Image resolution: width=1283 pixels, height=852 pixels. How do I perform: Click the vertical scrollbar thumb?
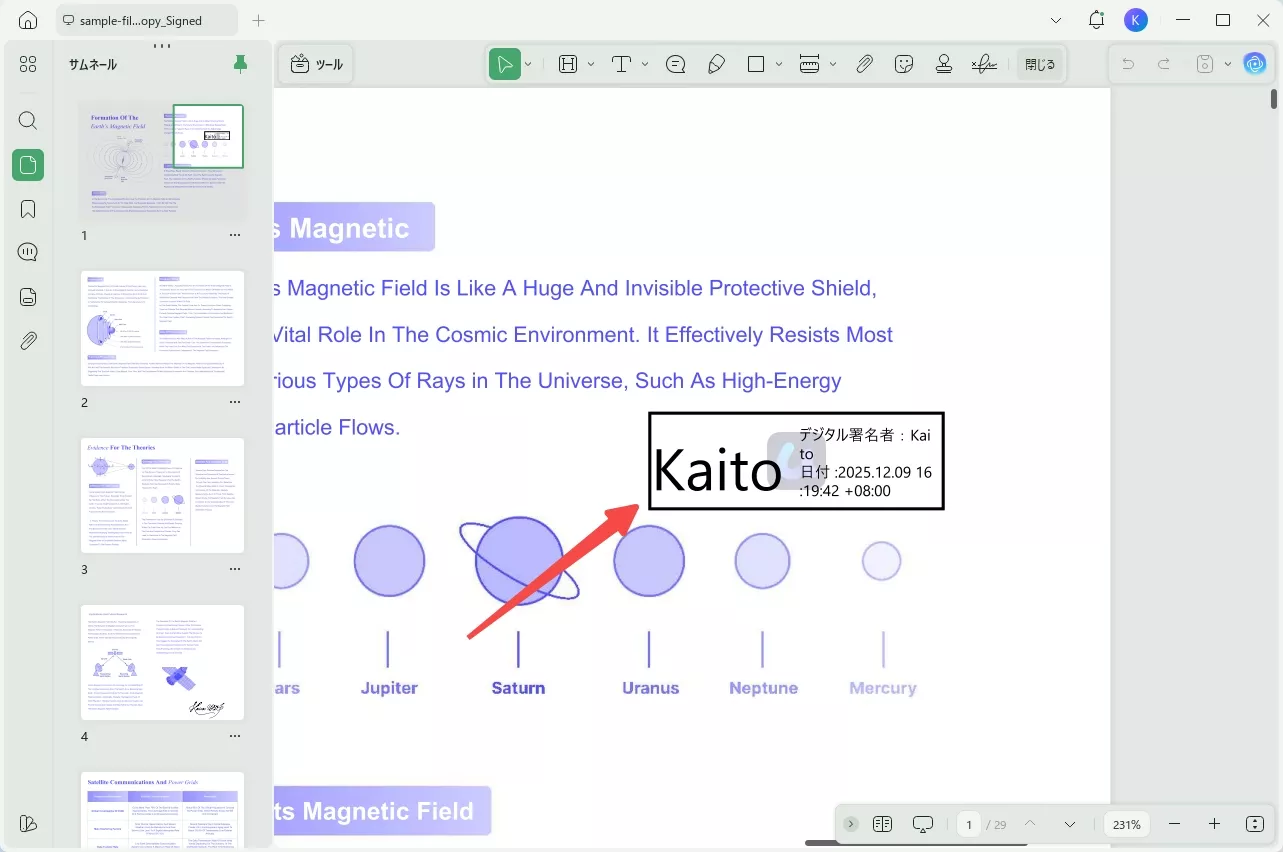1273,98
